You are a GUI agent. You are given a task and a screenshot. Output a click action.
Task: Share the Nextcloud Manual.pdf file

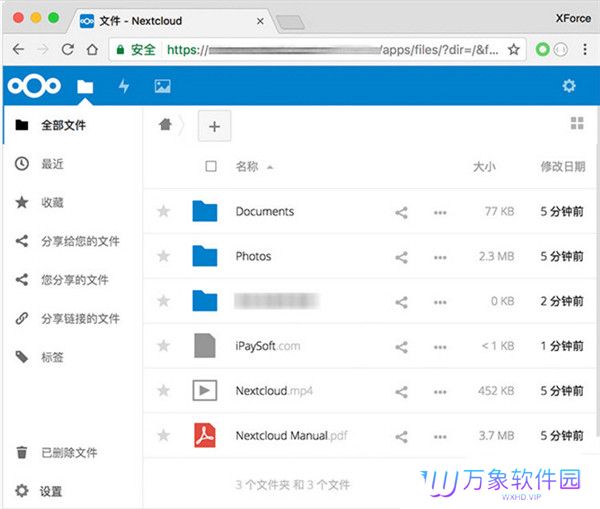point(401,437)
